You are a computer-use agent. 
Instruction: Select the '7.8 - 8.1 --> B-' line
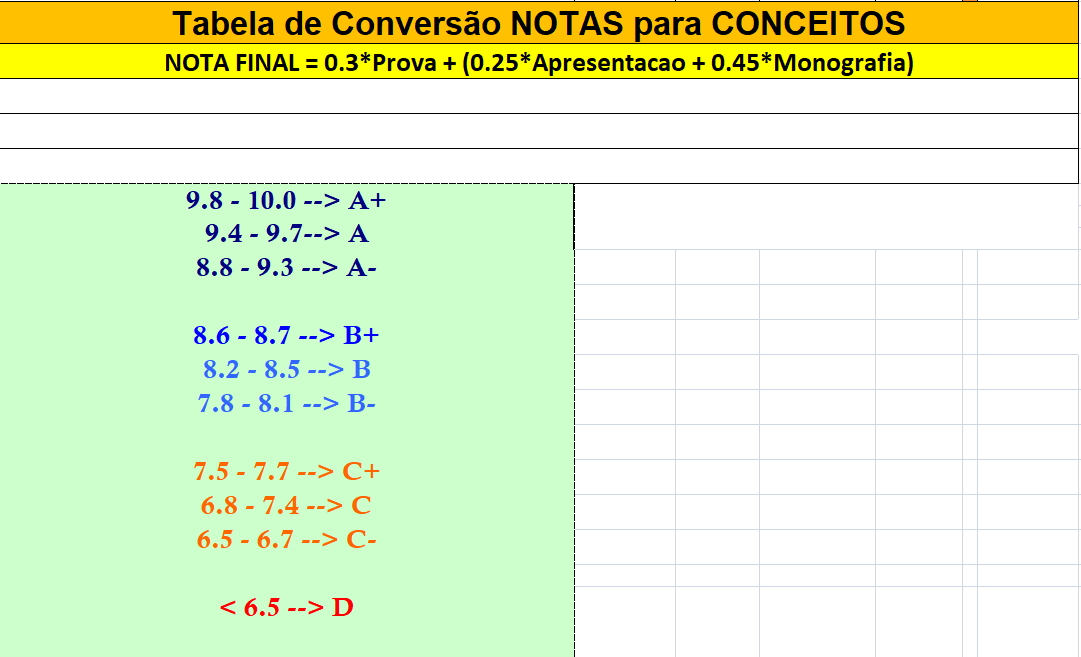[286, 404]
